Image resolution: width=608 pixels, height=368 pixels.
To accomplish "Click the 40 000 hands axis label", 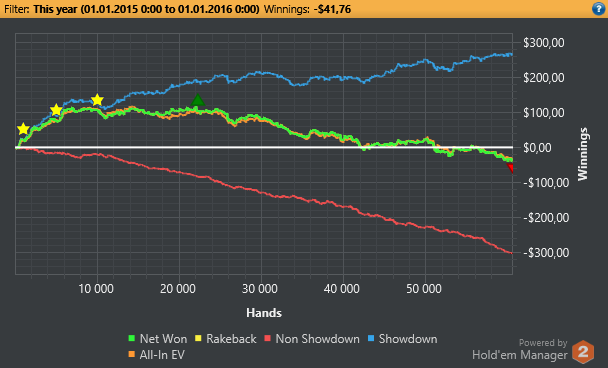I will 342,289.
